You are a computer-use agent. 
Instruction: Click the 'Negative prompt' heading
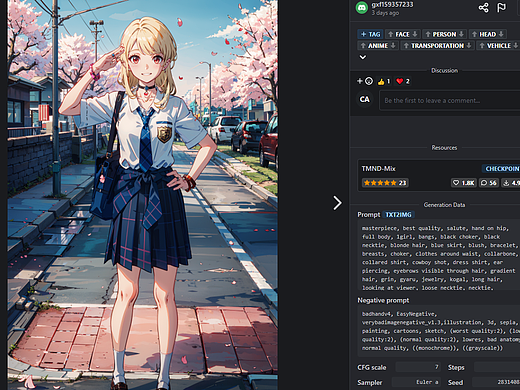[383, 300]
